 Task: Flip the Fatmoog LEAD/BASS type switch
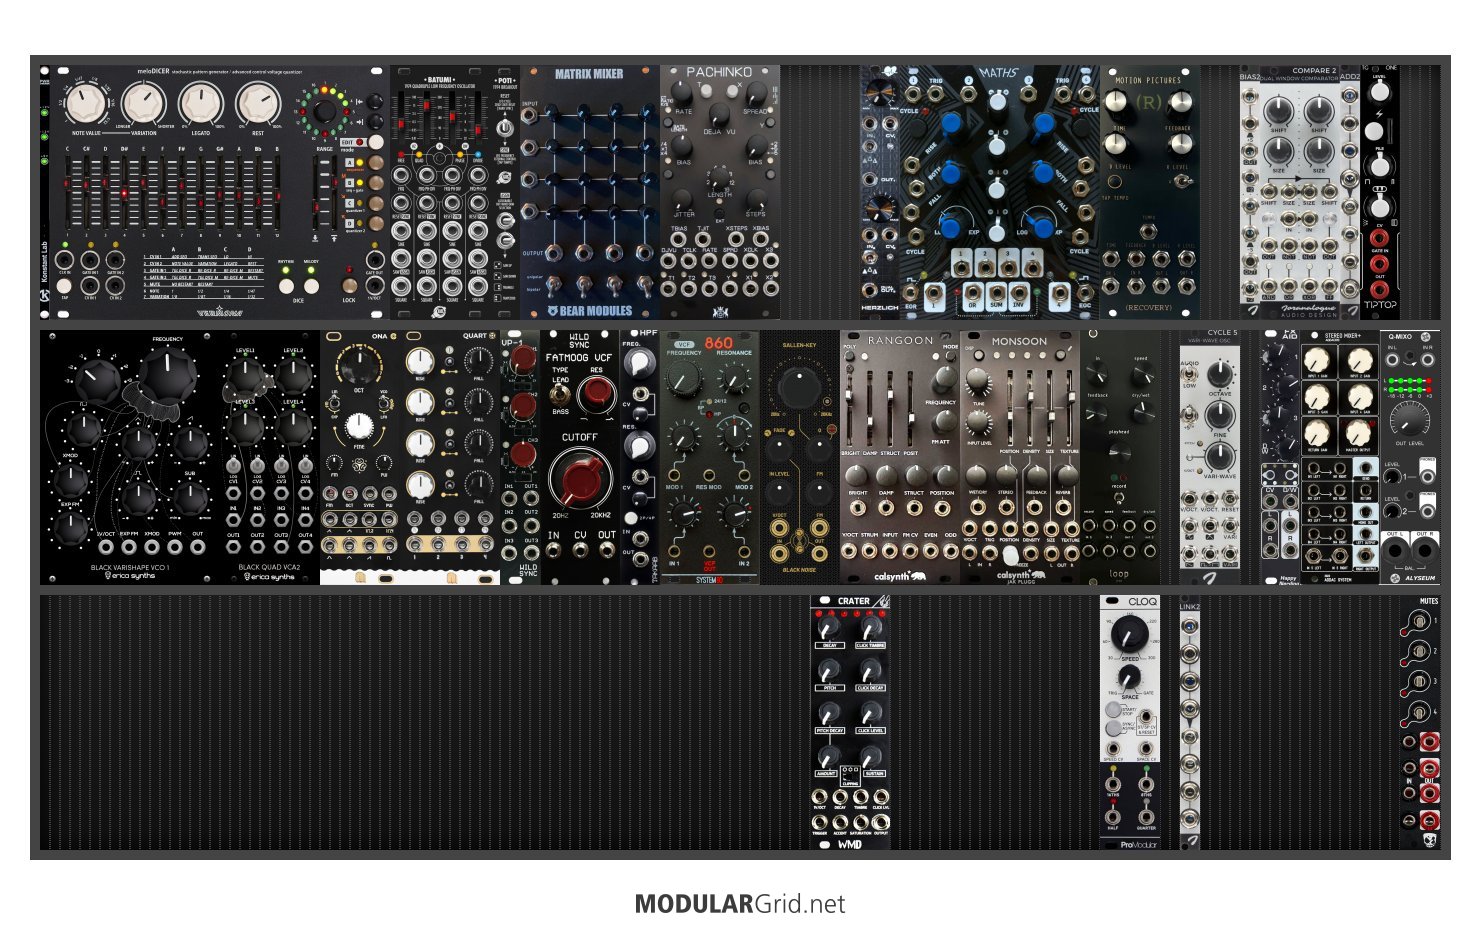[561, 393]
